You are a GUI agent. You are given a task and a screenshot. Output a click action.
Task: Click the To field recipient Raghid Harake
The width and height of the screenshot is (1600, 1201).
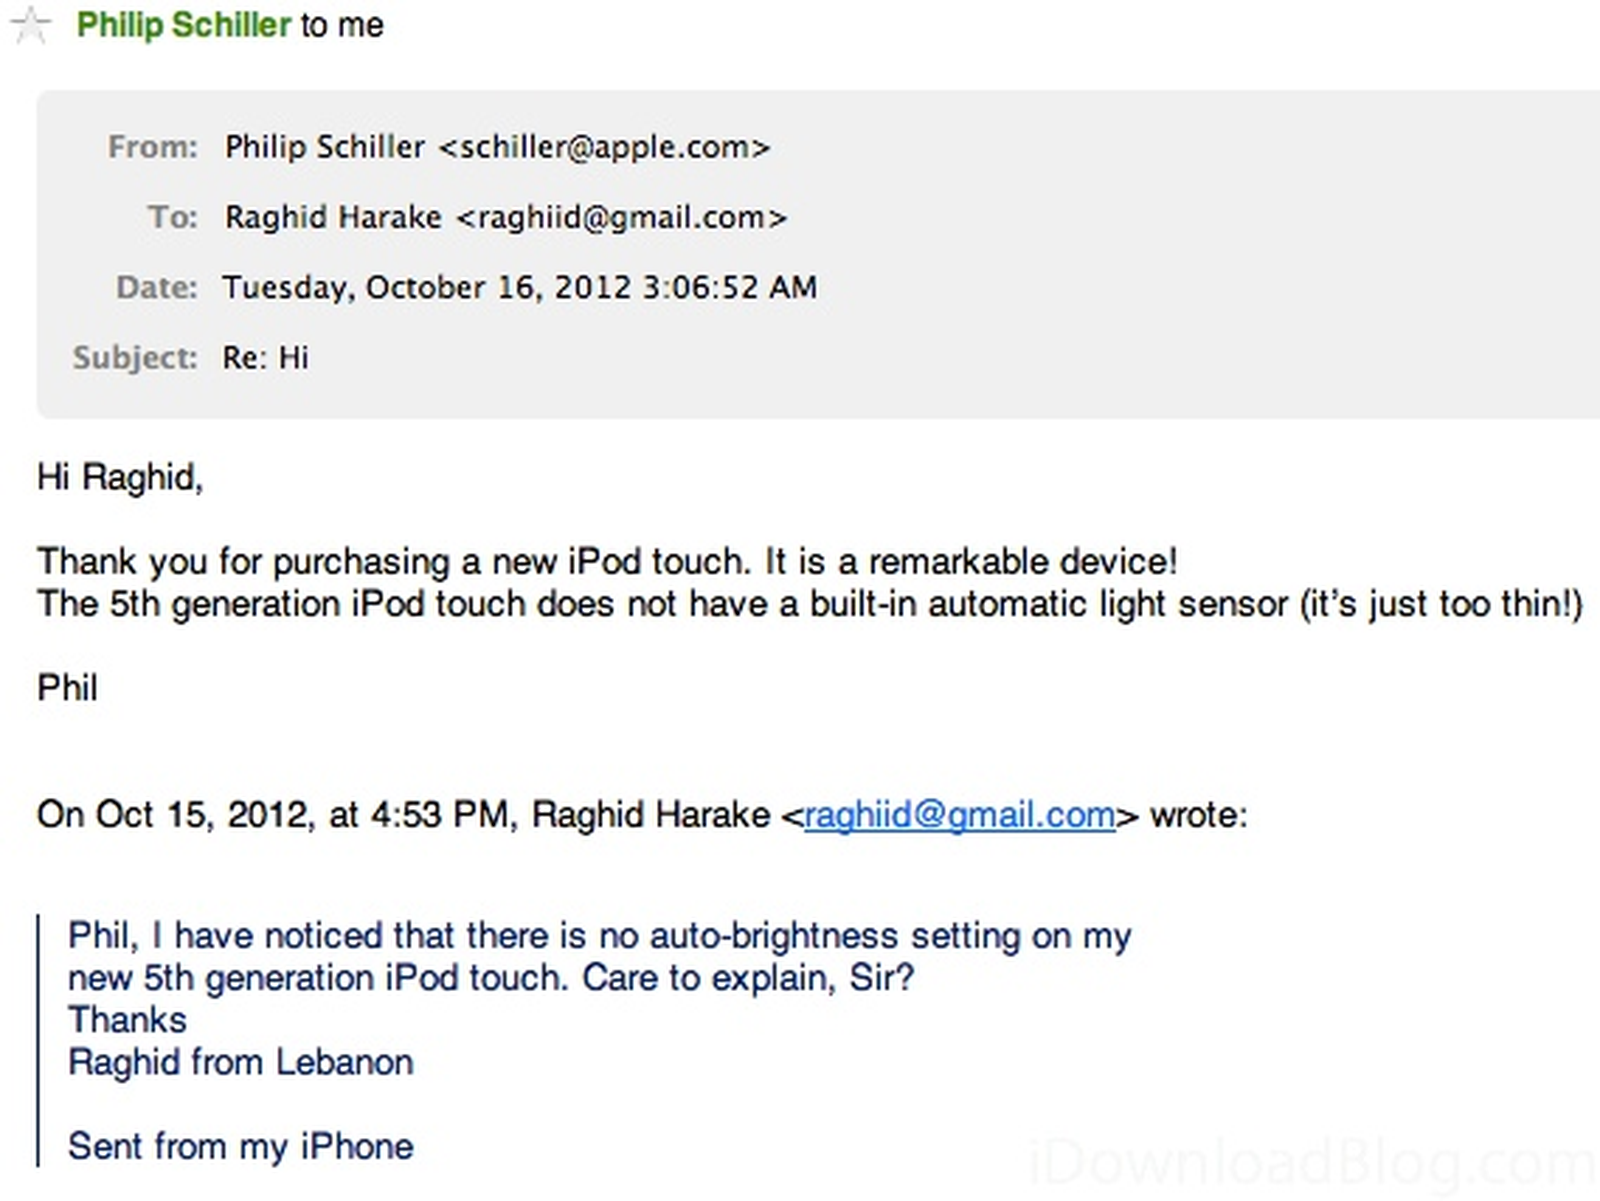click(333, 217)
